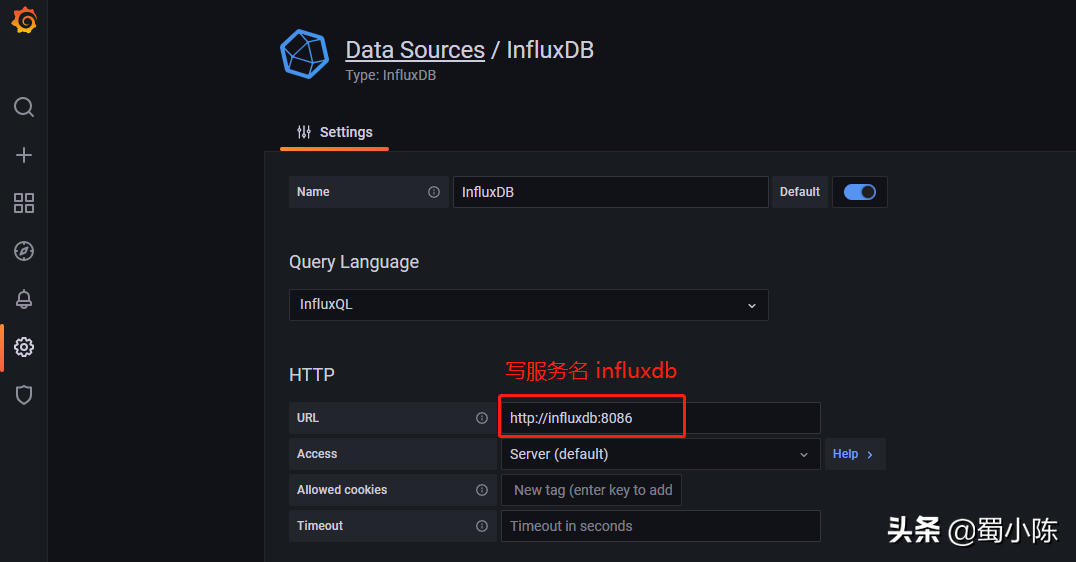Expand the Access Help button
1076x562 pixels.
[x=855, y=454]
